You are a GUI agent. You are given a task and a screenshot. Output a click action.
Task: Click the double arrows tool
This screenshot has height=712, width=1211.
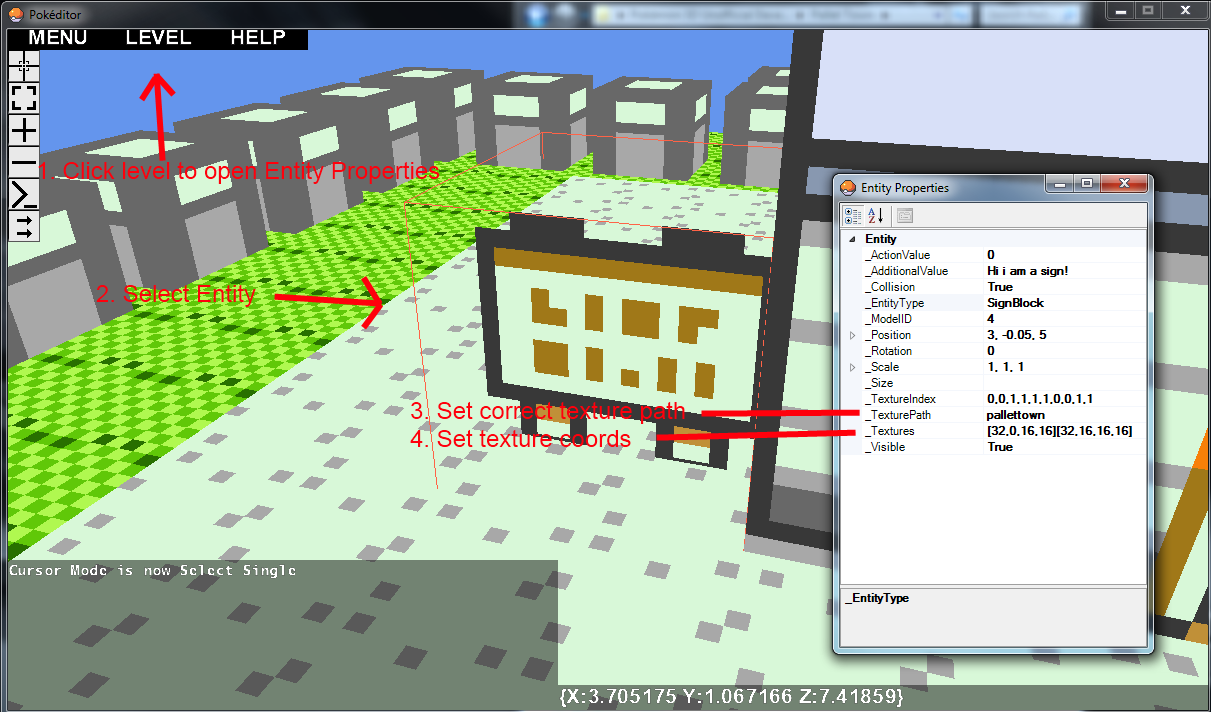24,226
